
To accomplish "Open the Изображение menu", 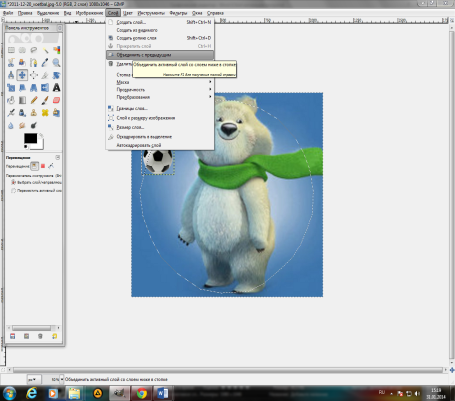I will (x=89, y=13).
